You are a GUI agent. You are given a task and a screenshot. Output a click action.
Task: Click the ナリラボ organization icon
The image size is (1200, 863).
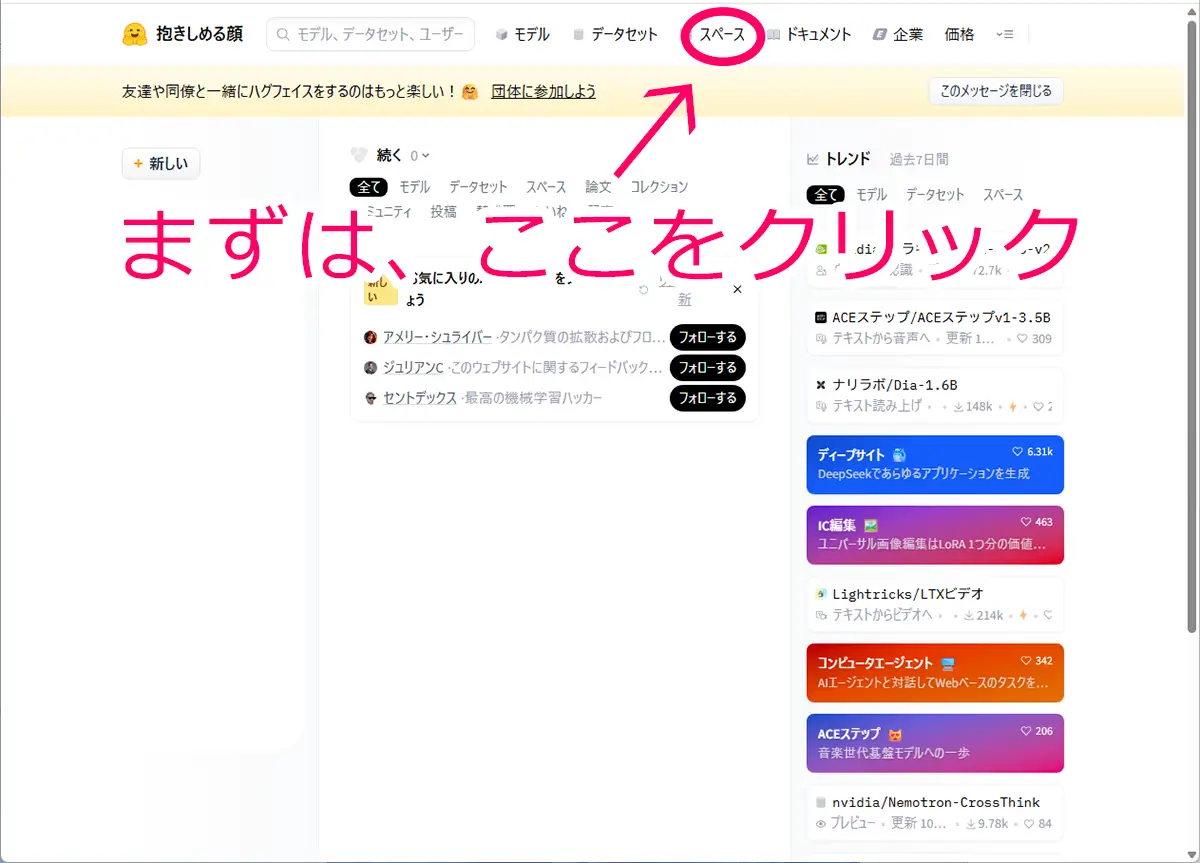pyautogui.click(x=821, y=384)
